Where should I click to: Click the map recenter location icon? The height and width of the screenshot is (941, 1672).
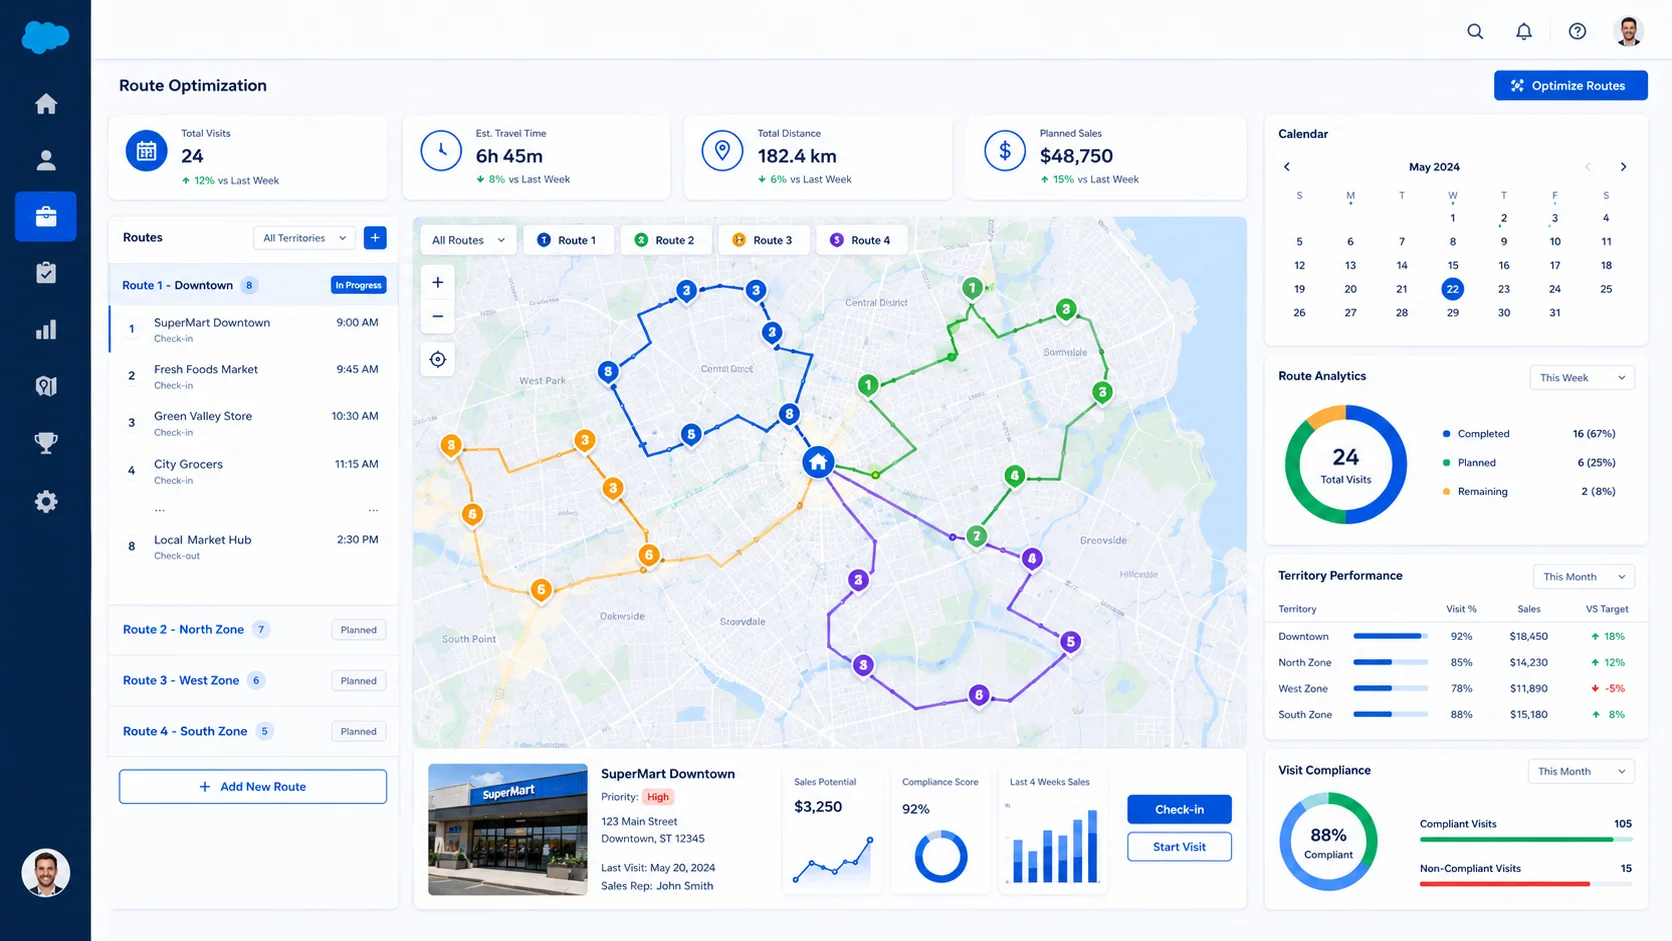438,359
